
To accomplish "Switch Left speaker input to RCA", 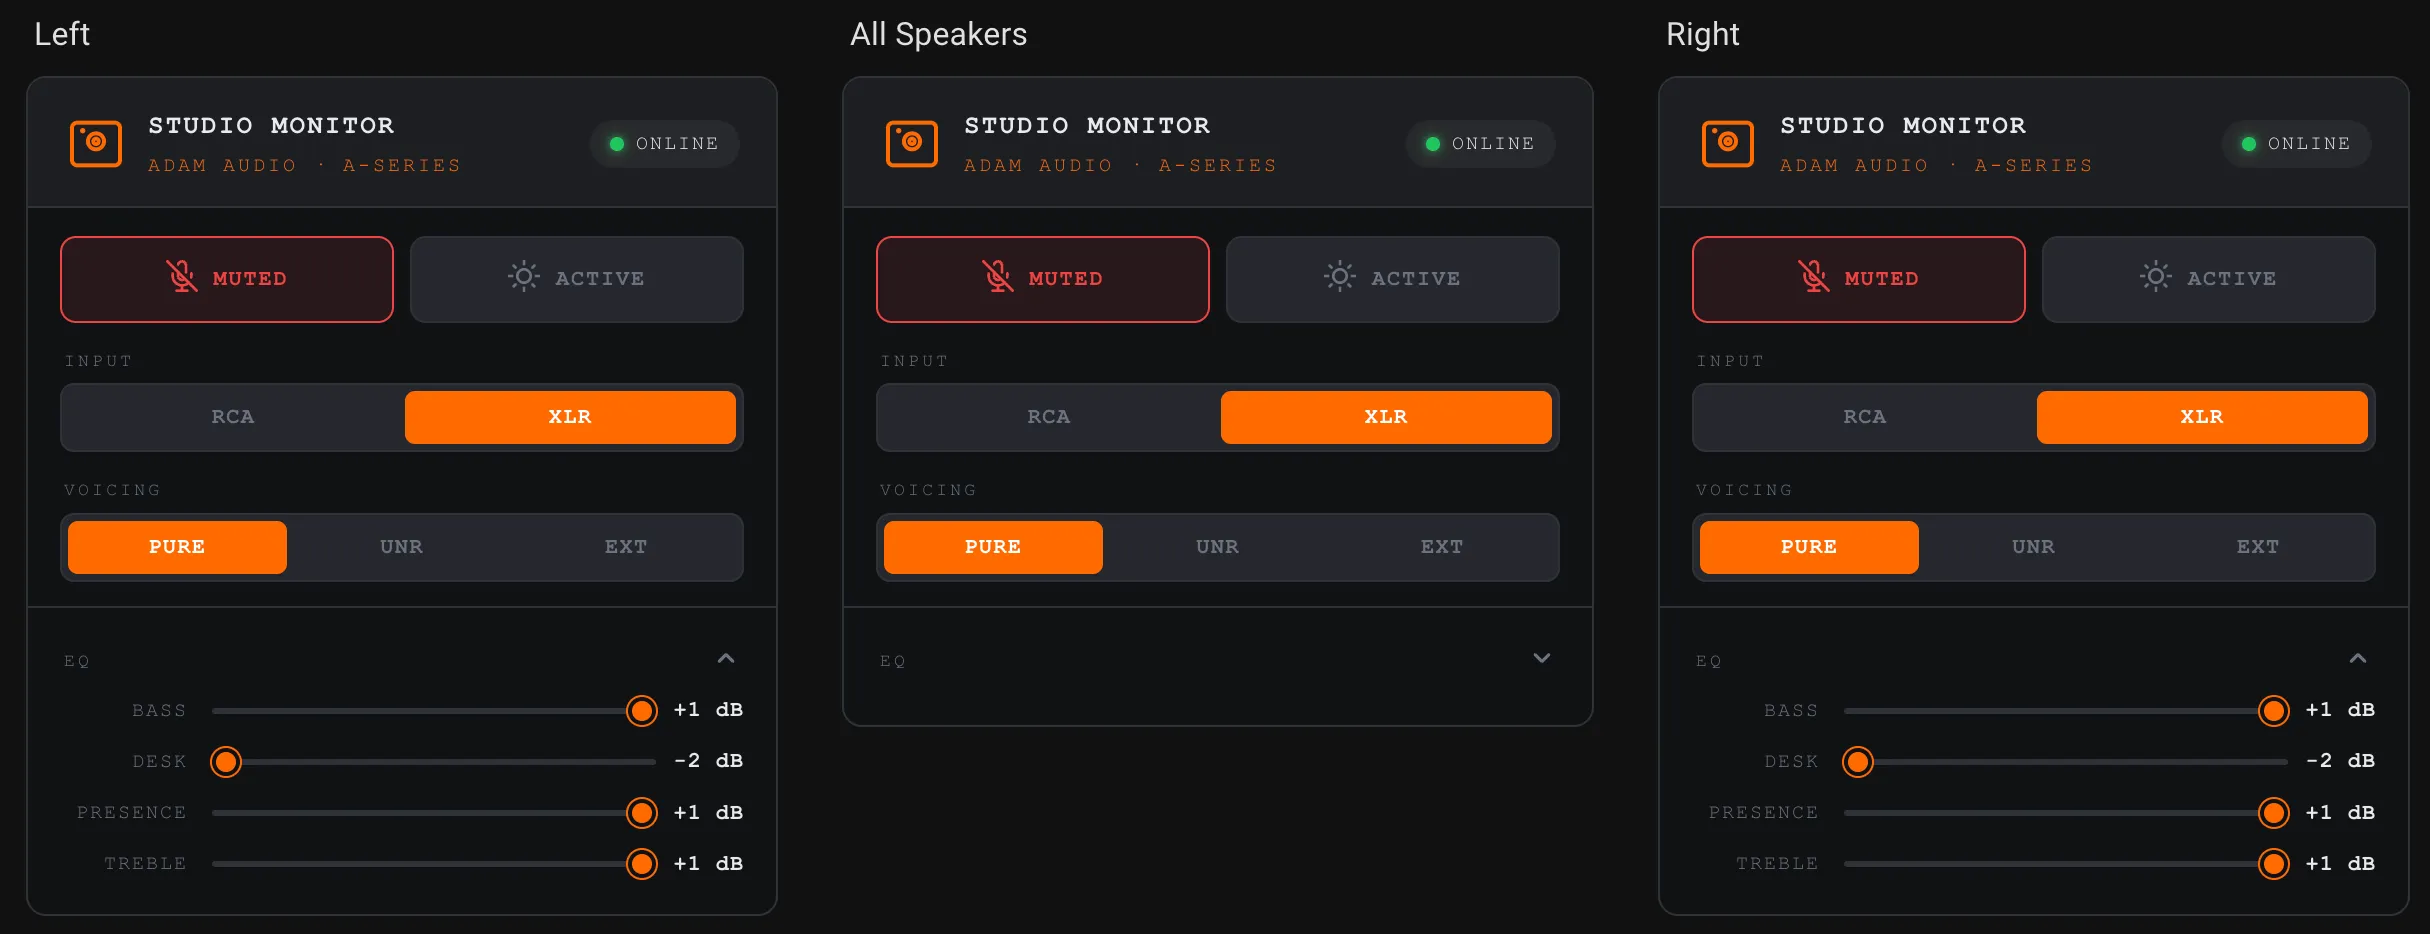I will pos(233,417).
